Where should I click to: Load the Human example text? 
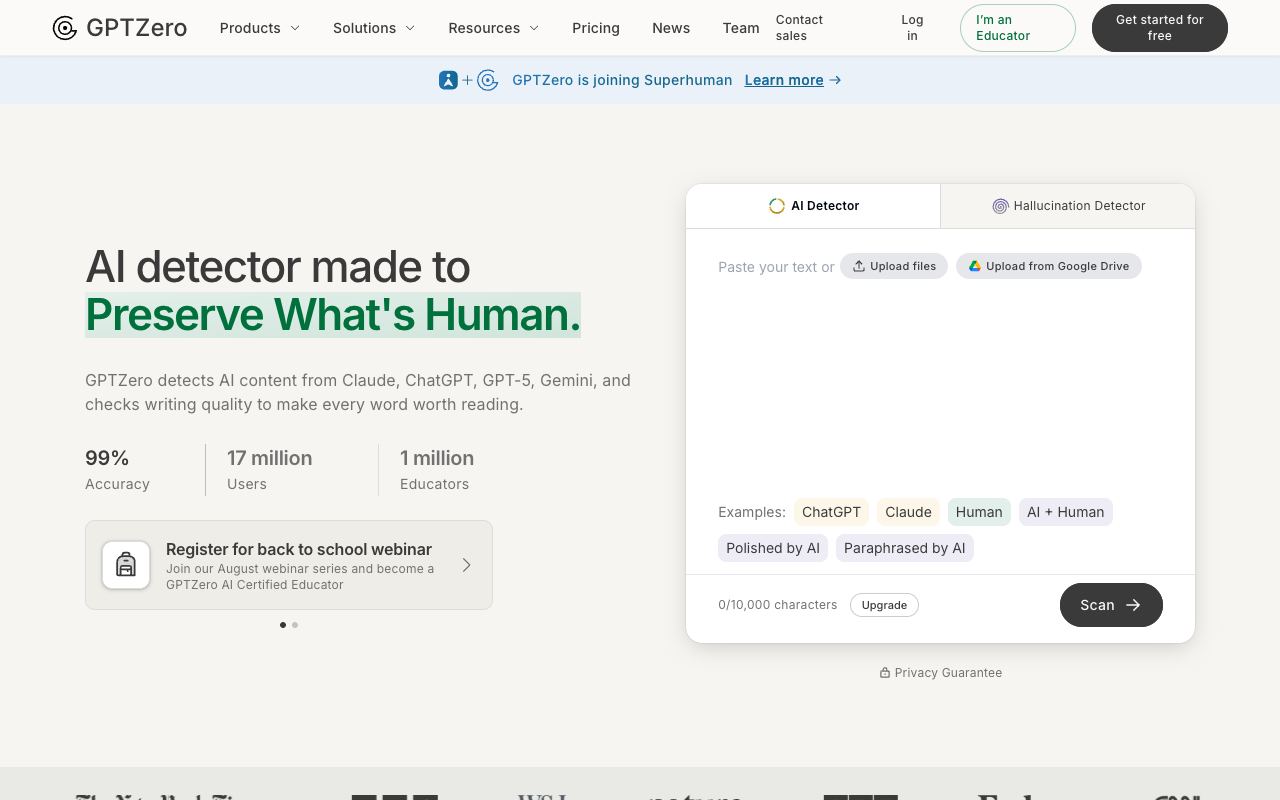pyautogui.click(x=979, y=512)
